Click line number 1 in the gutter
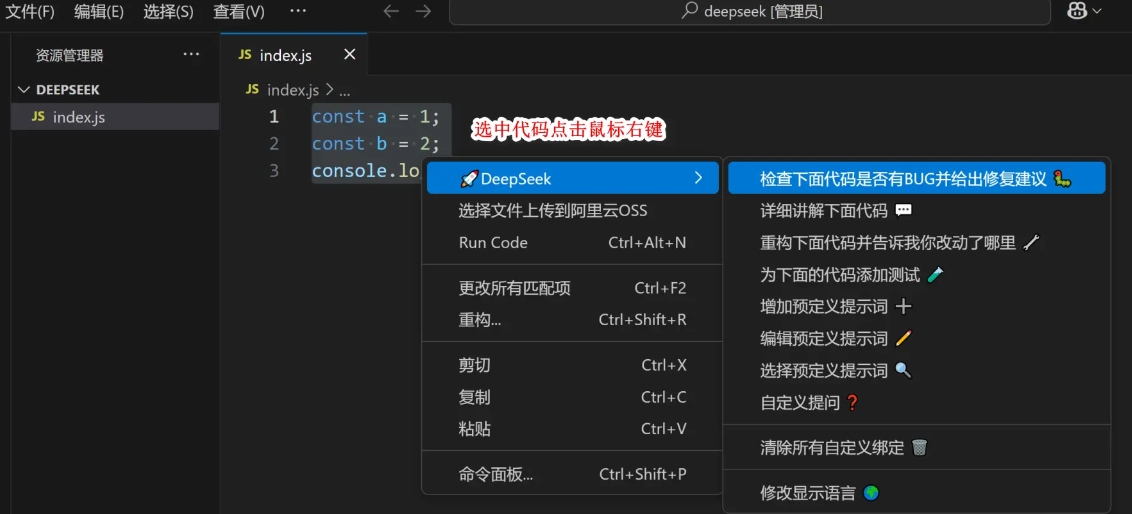This screenshot has width=1132, height=514. click(x=274, y=116)
